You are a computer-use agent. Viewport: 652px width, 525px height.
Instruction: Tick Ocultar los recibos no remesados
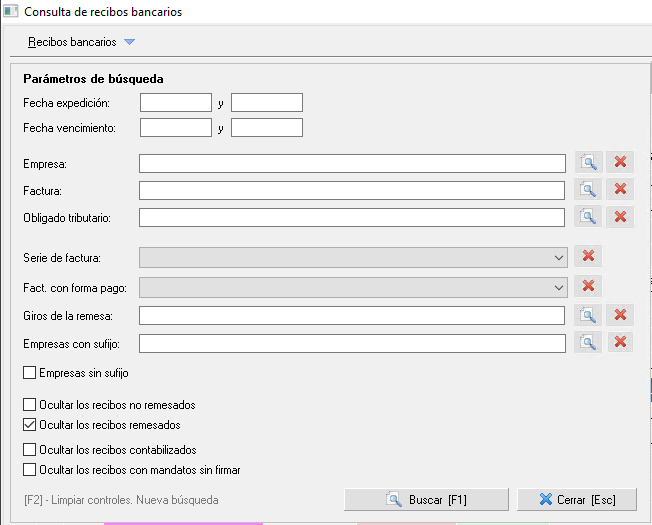30,404
